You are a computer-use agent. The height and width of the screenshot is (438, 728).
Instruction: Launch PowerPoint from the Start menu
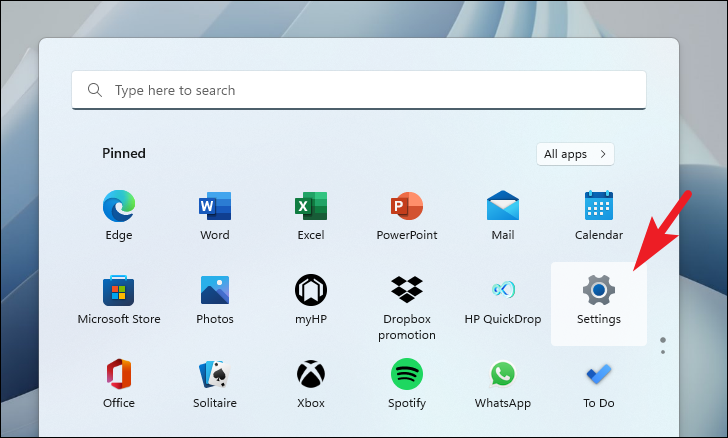[x=407, y=215]
